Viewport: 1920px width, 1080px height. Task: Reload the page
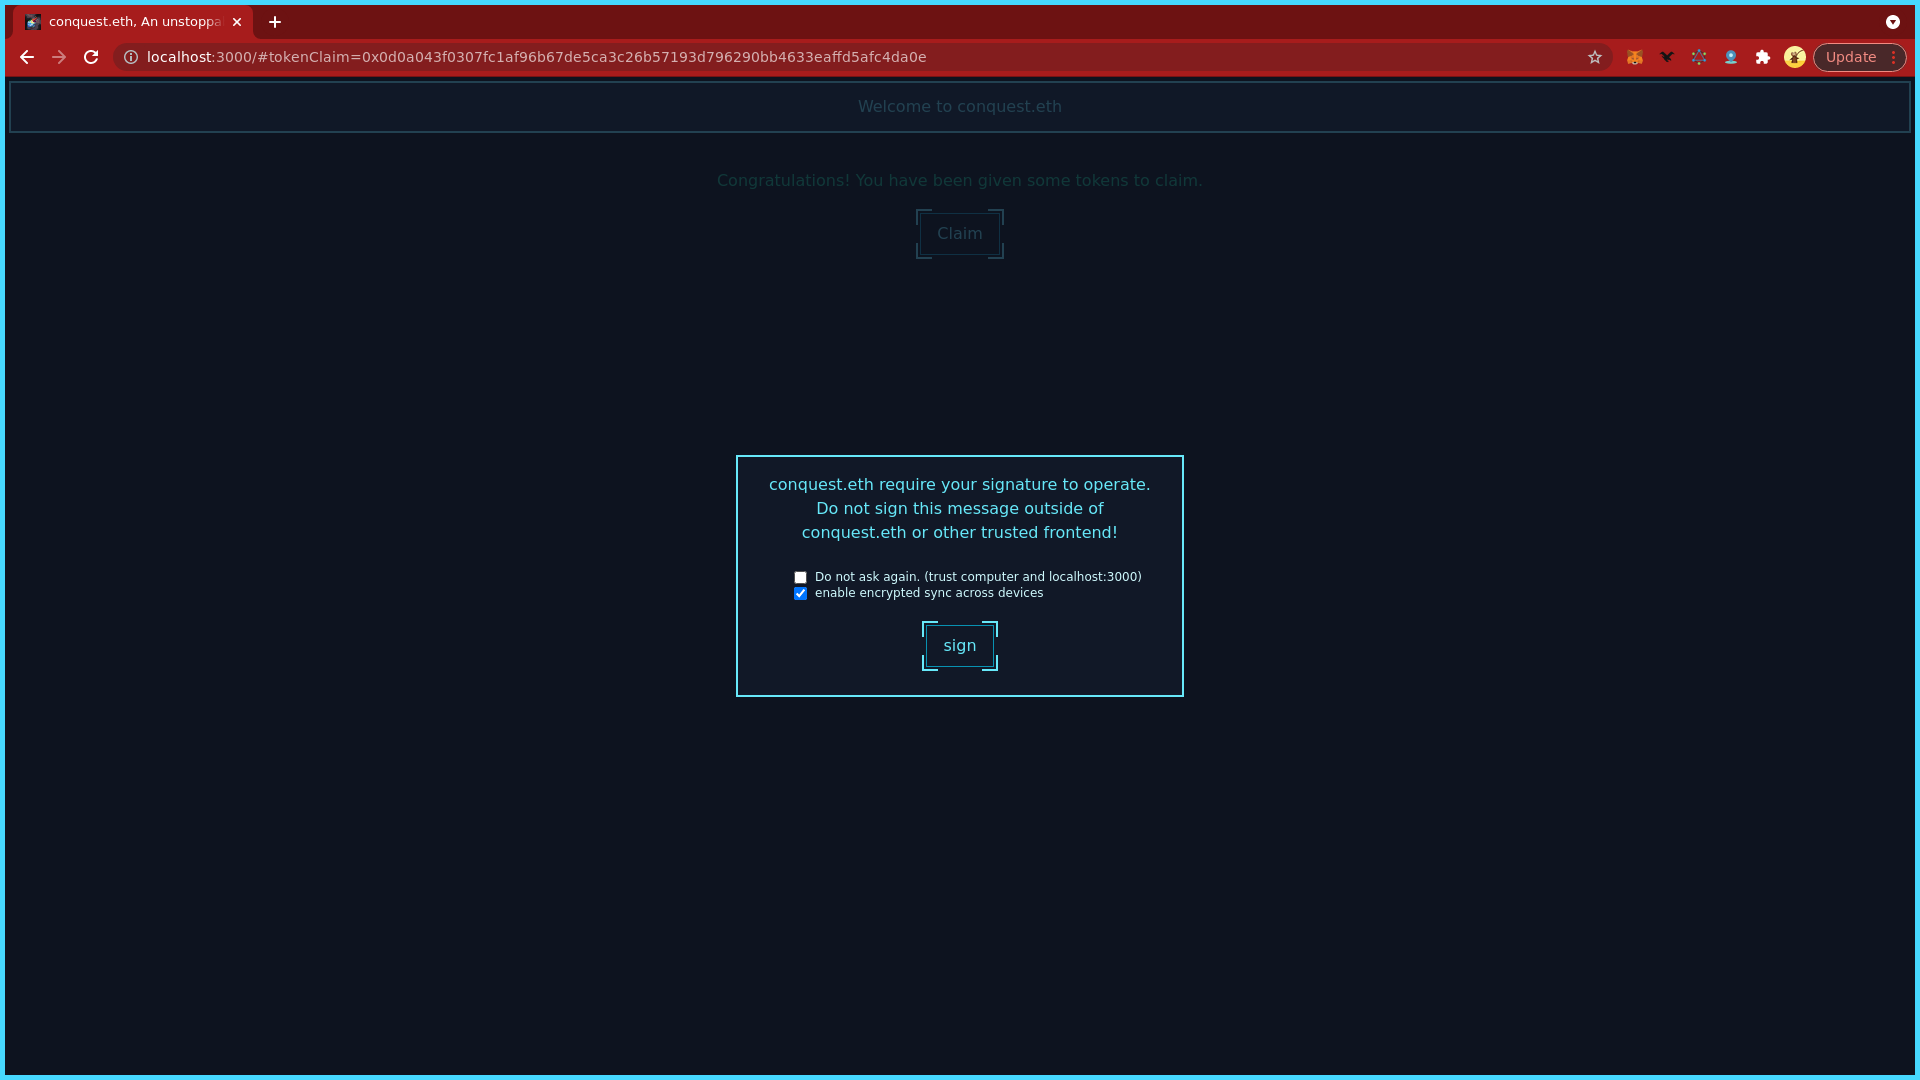91,57
